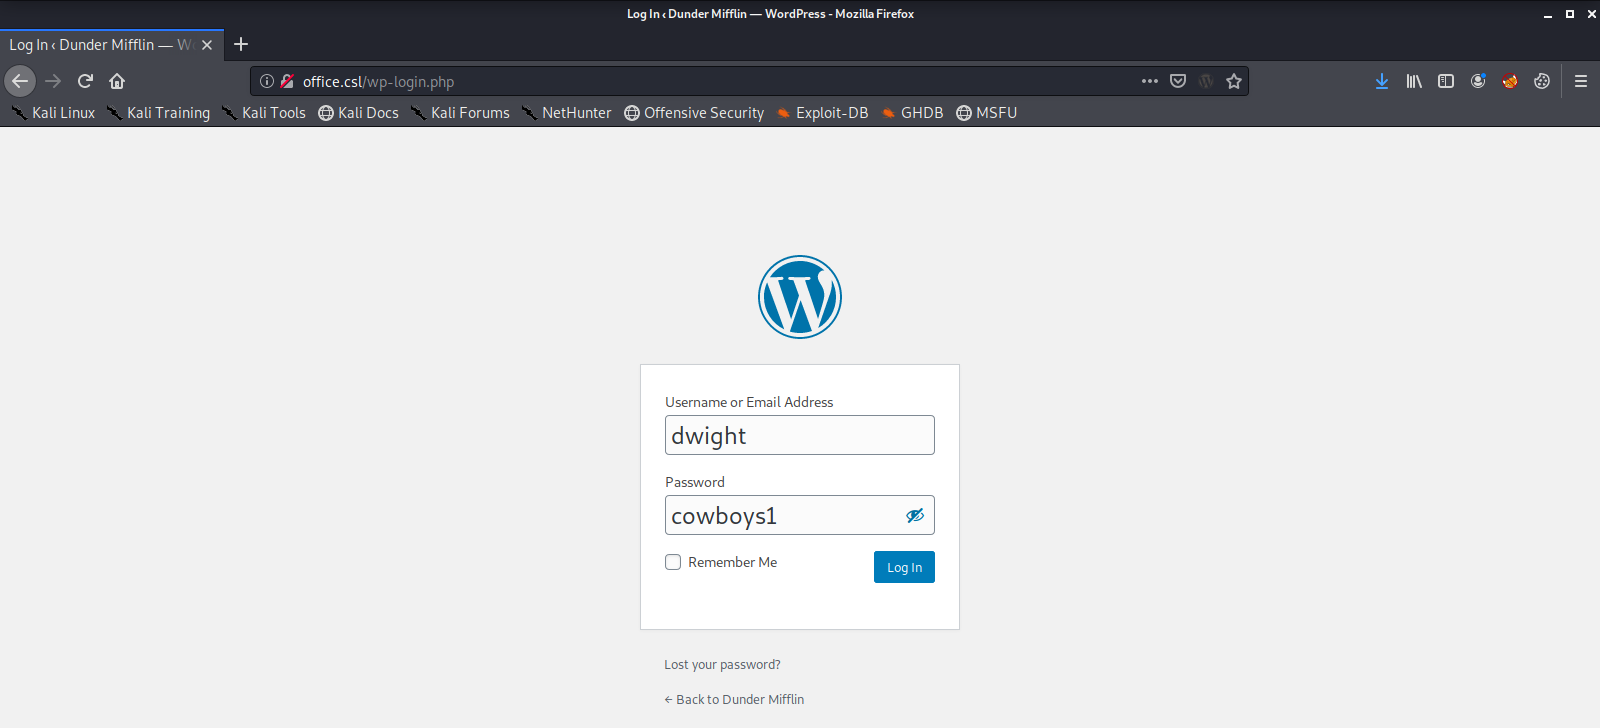
Task: Save page to Pocket
Action: click(x=1178, y=81)
